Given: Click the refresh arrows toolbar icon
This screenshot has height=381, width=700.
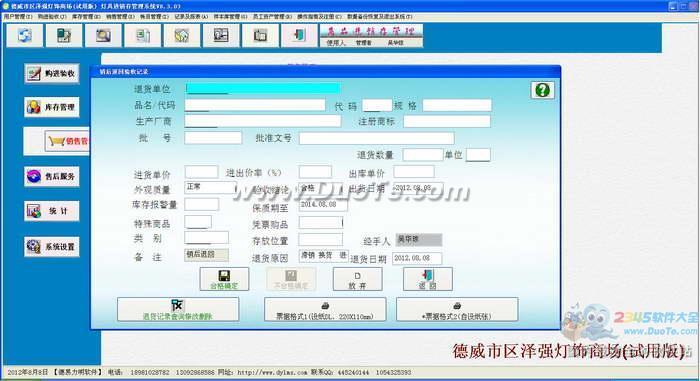Looking at the screenshot, I should (x=25, y=35).
